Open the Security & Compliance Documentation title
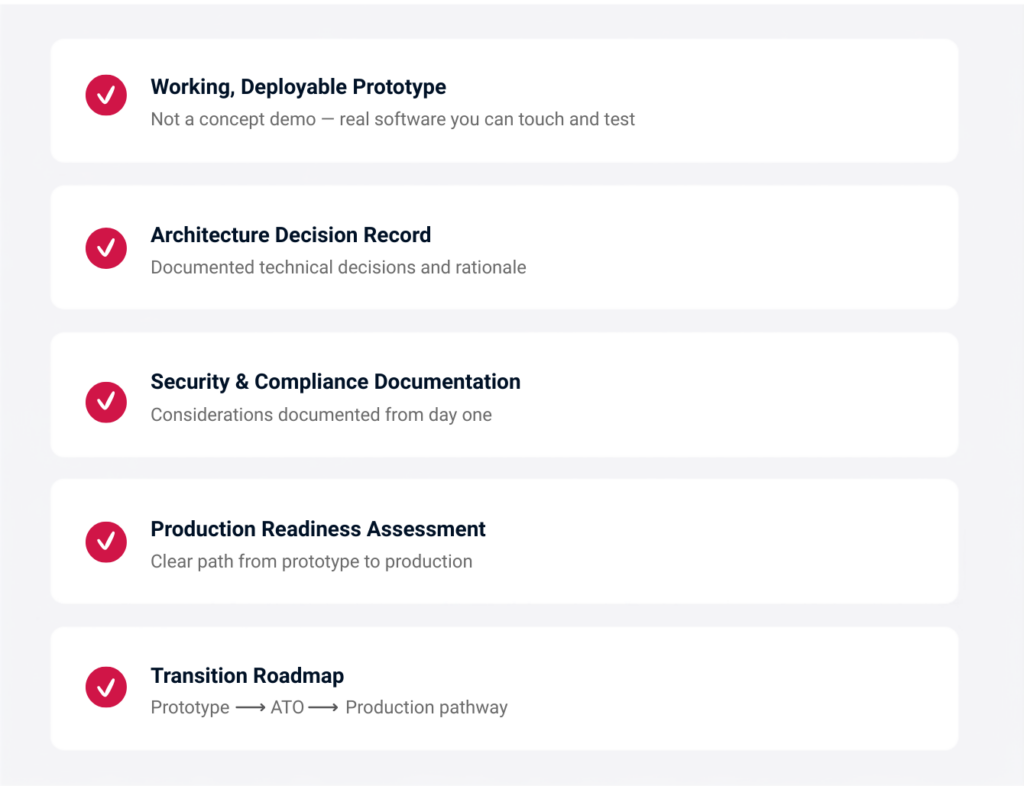The width and height of the screenshot is (1024, 786). tap(336, 382)
